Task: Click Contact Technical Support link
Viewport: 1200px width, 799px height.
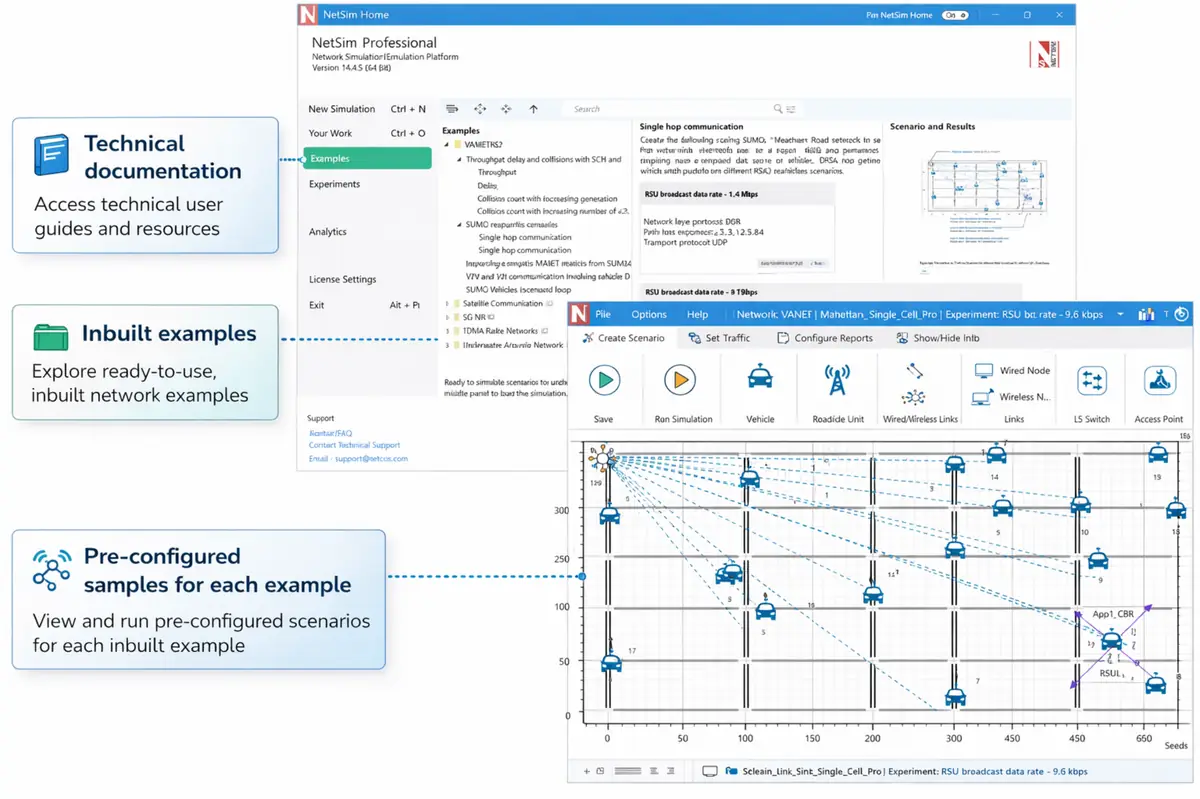Action: [354, 445]
